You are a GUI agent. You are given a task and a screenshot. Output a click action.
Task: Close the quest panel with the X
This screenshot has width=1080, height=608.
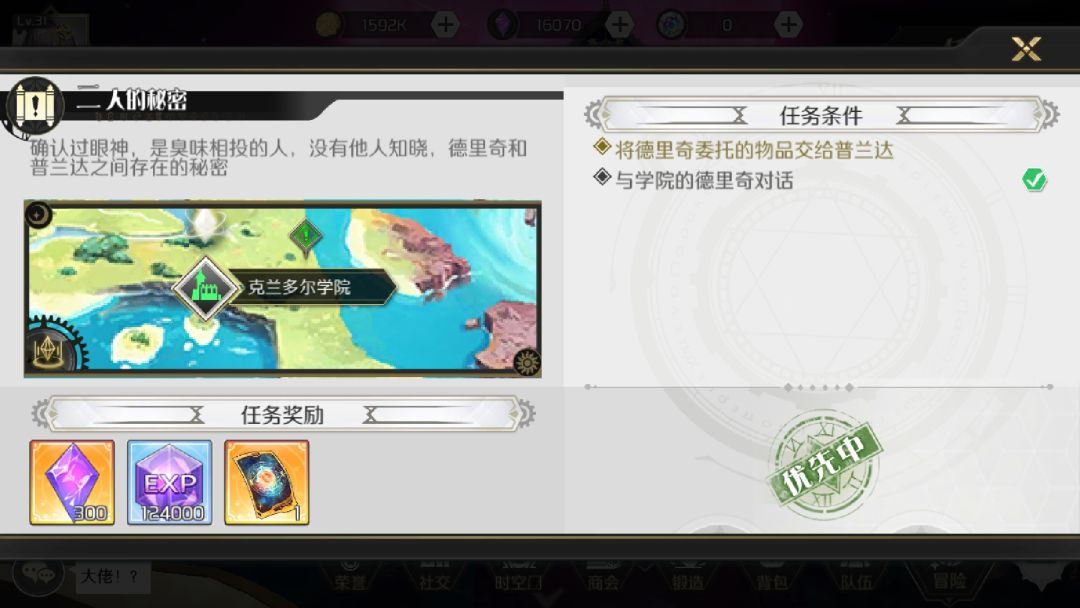point(1026,49)
